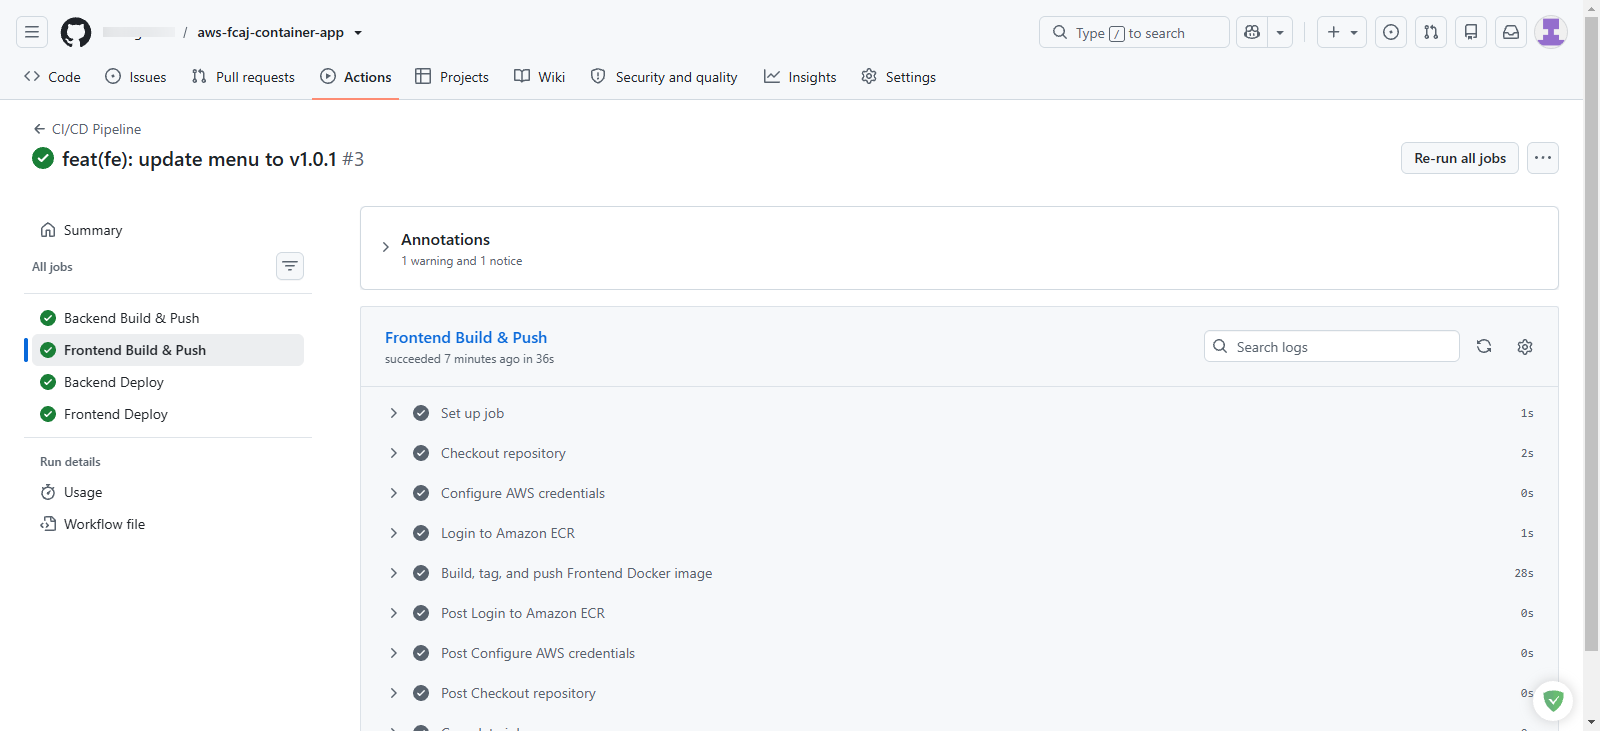The width and height of the screenshot is (1600, 731).
Task: Go back to CI/CD Pipeline workflow
Action: point(87,129)
